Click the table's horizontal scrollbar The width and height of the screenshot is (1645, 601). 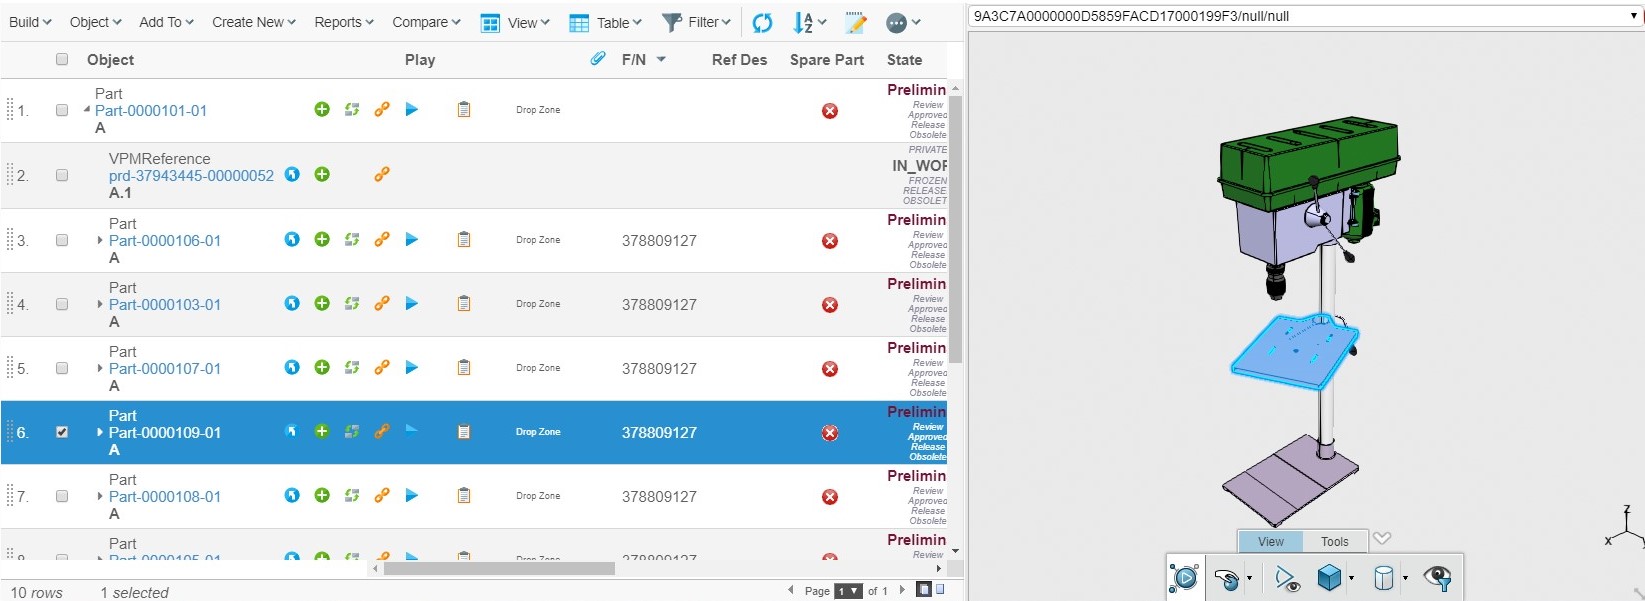point(499,568)
